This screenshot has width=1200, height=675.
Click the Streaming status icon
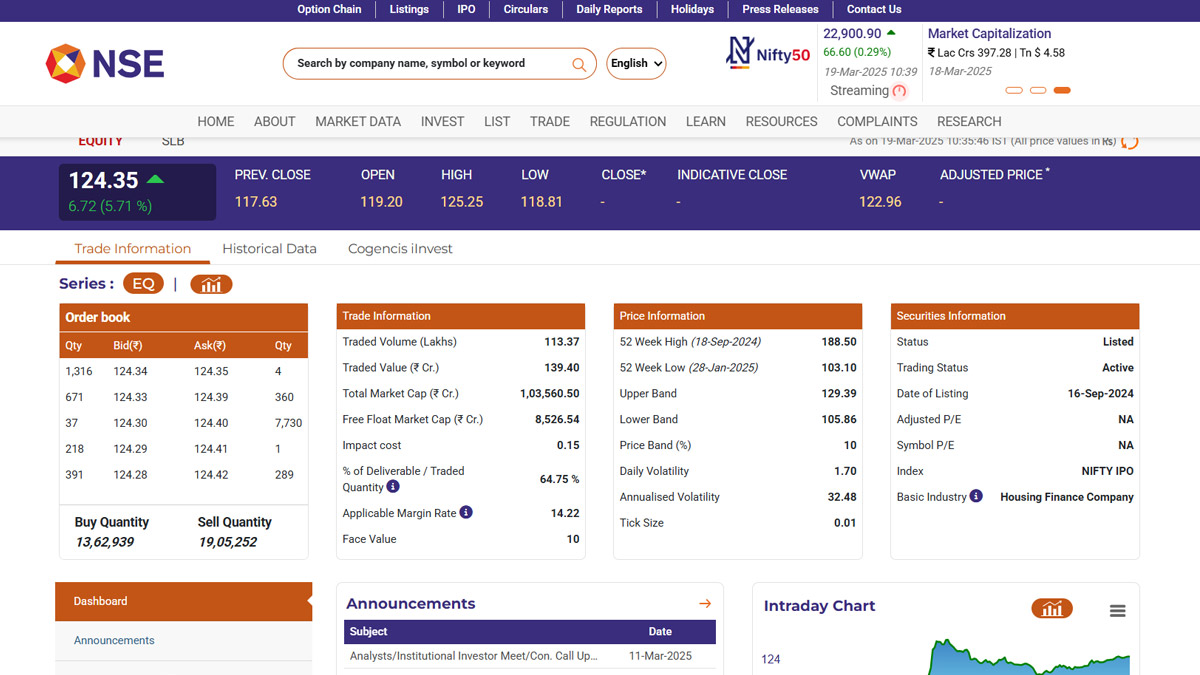tap(899, 91)
